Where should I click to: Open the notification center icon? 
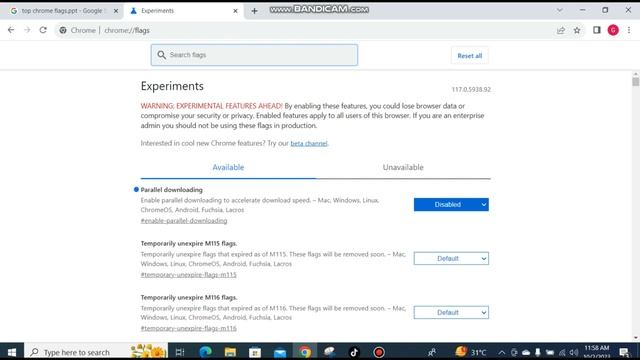pos(624,352)
